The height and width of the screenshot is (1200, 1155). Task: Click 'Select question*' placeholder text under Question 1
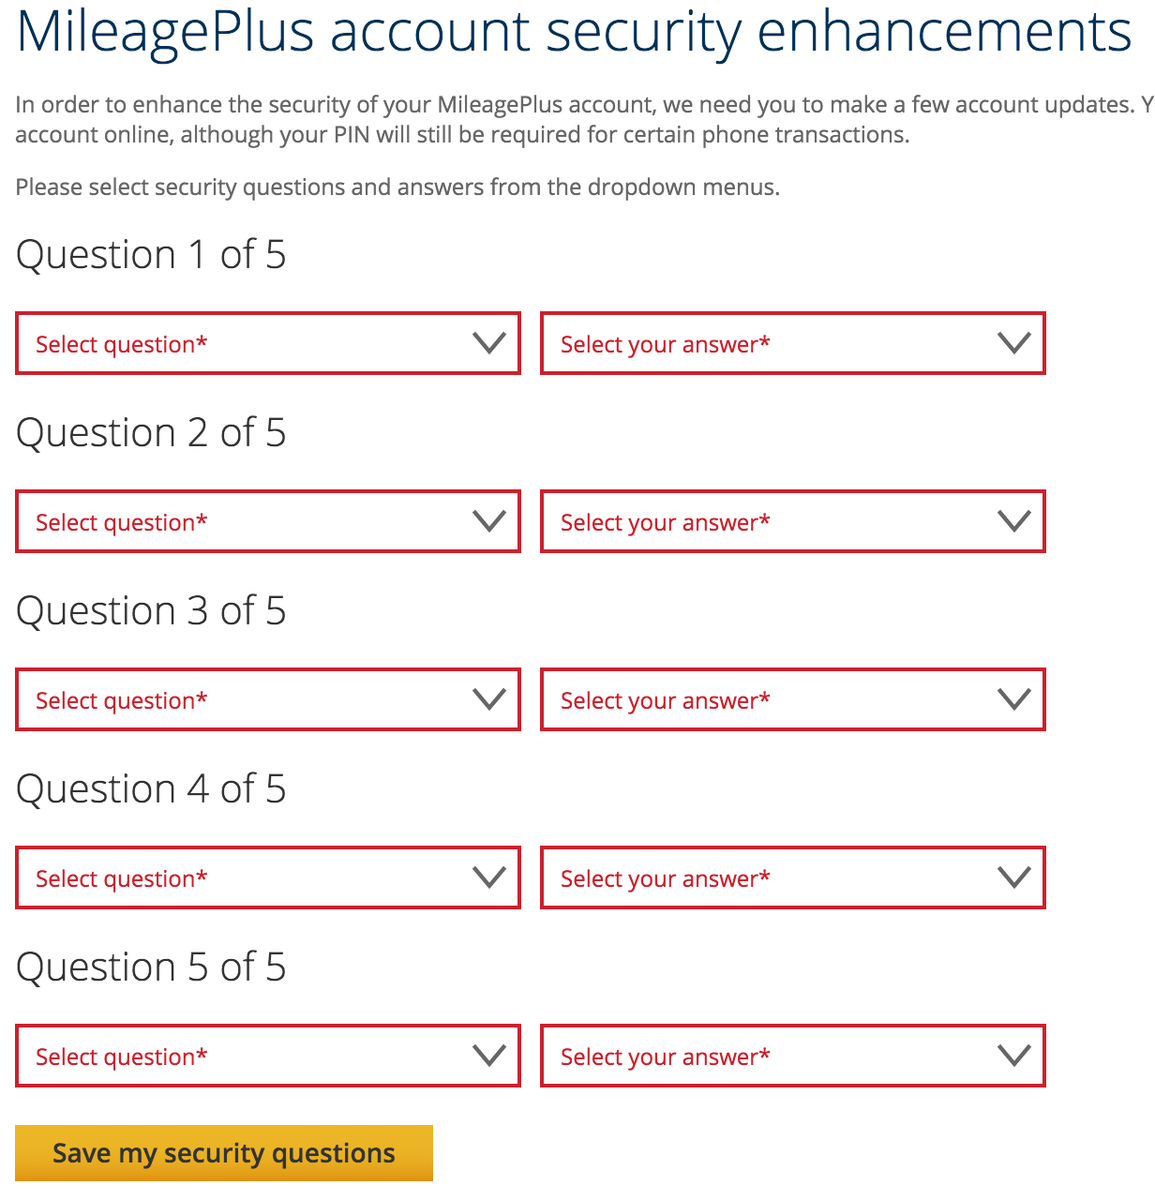(x=122, y=345)
